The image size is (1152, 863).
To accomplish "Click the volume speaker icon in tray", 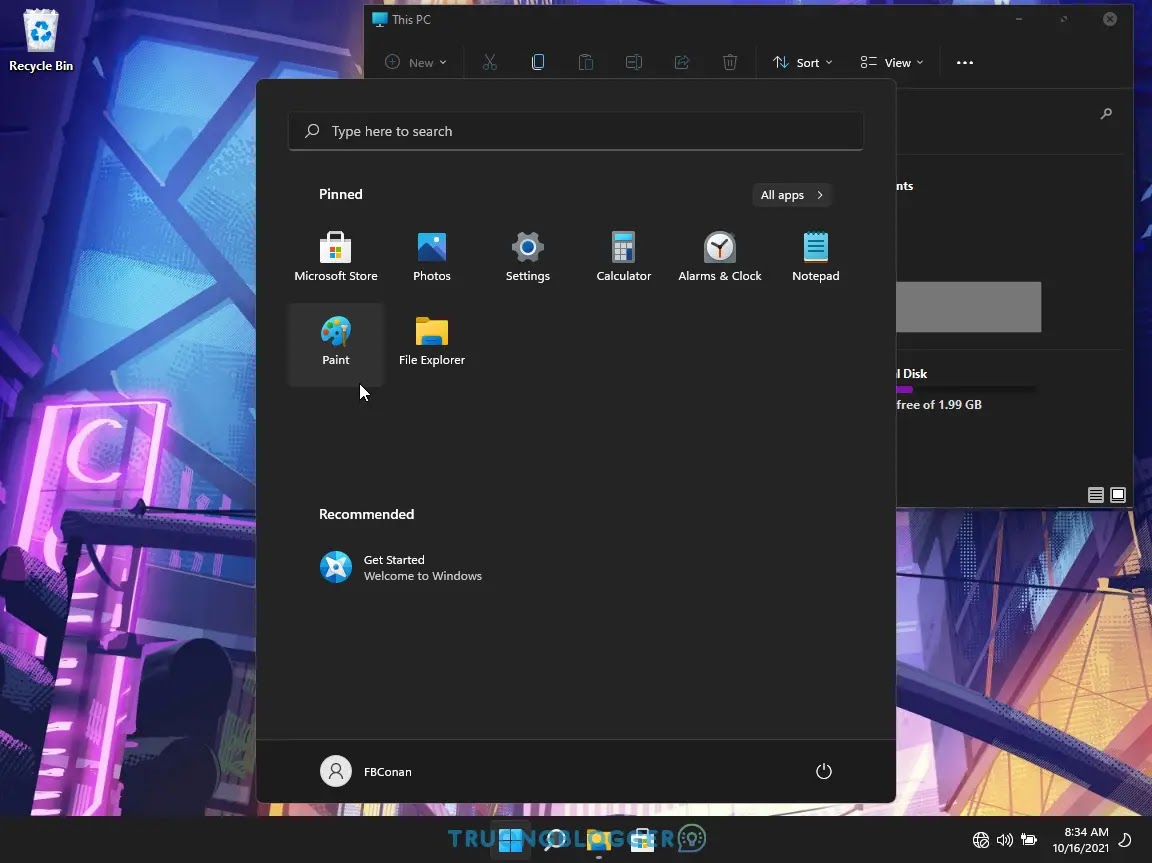I will pos(1004,839).
